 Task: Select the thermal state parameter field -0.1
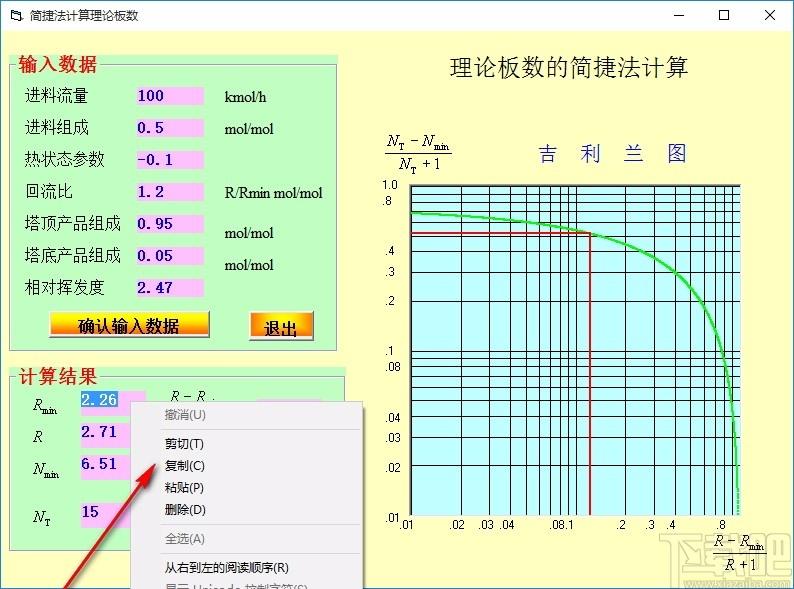point(170,160)
